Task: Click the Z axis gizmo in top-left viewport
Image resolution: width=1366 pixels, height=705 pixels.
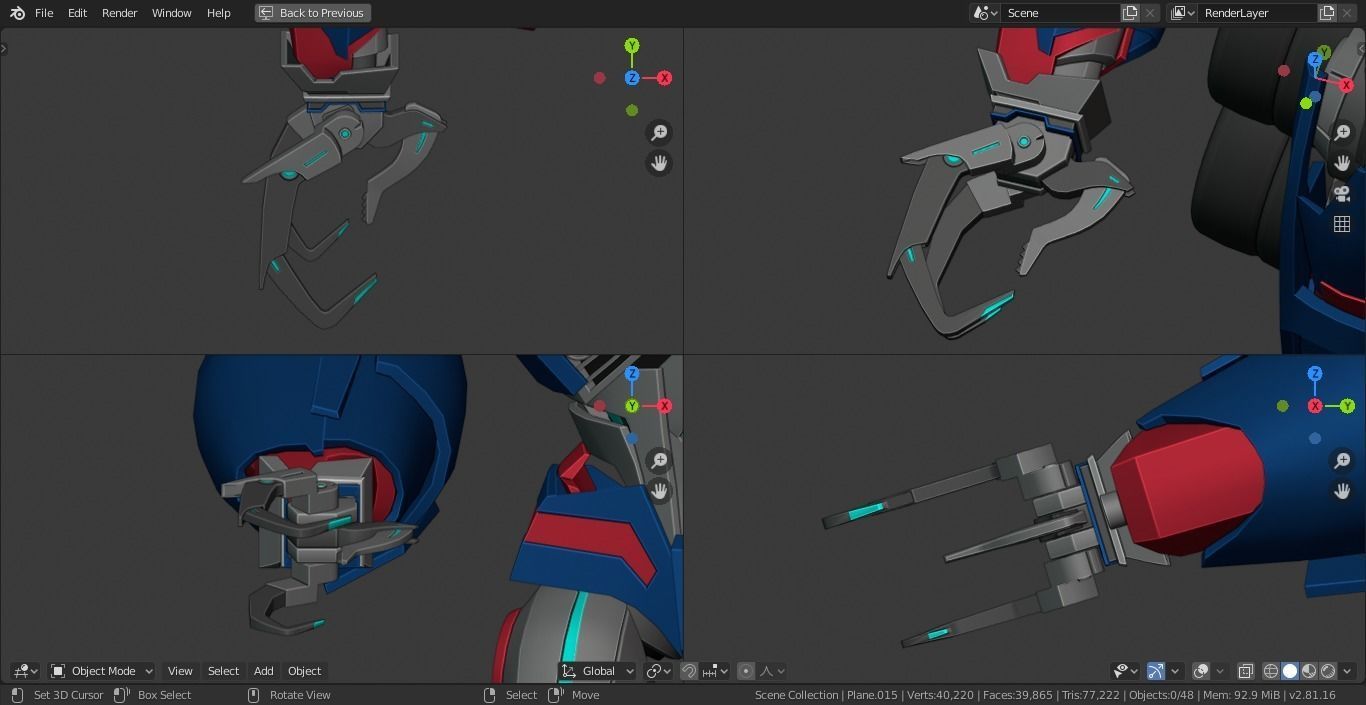Action: pyautogui.click(x=632, y=78)
